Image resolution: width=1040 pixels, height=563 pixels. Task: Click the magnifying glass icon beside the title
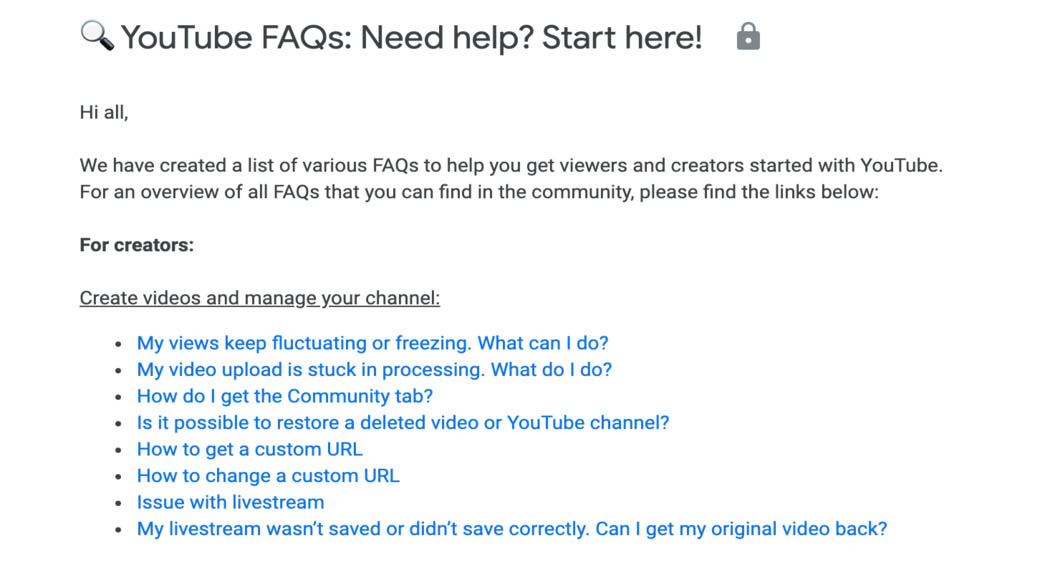(96, 37)
